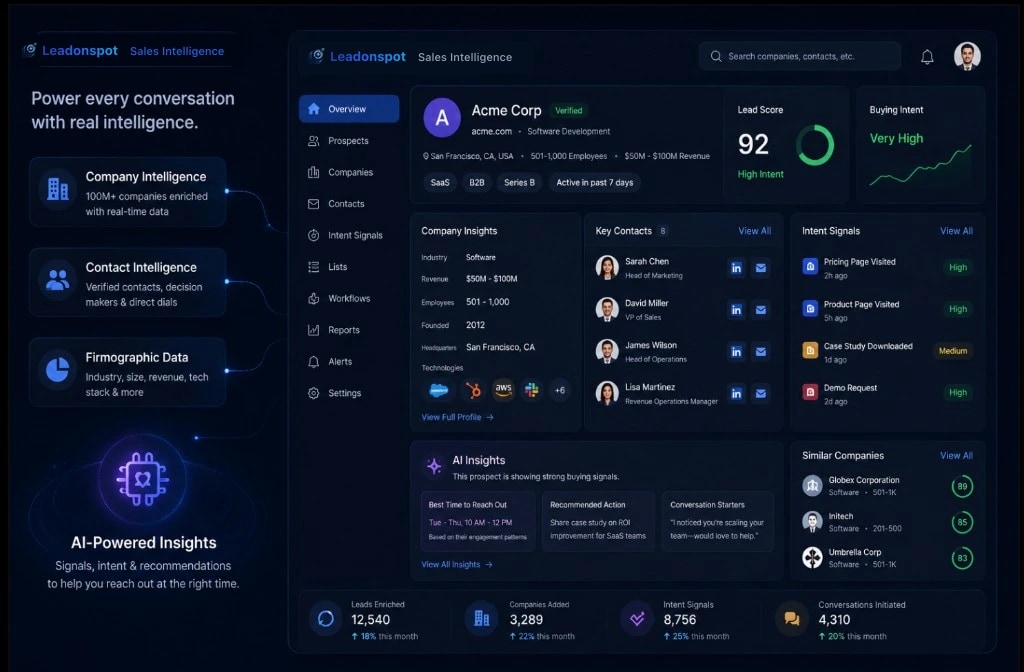Click the SaaS tag

(x=440, y=182)
